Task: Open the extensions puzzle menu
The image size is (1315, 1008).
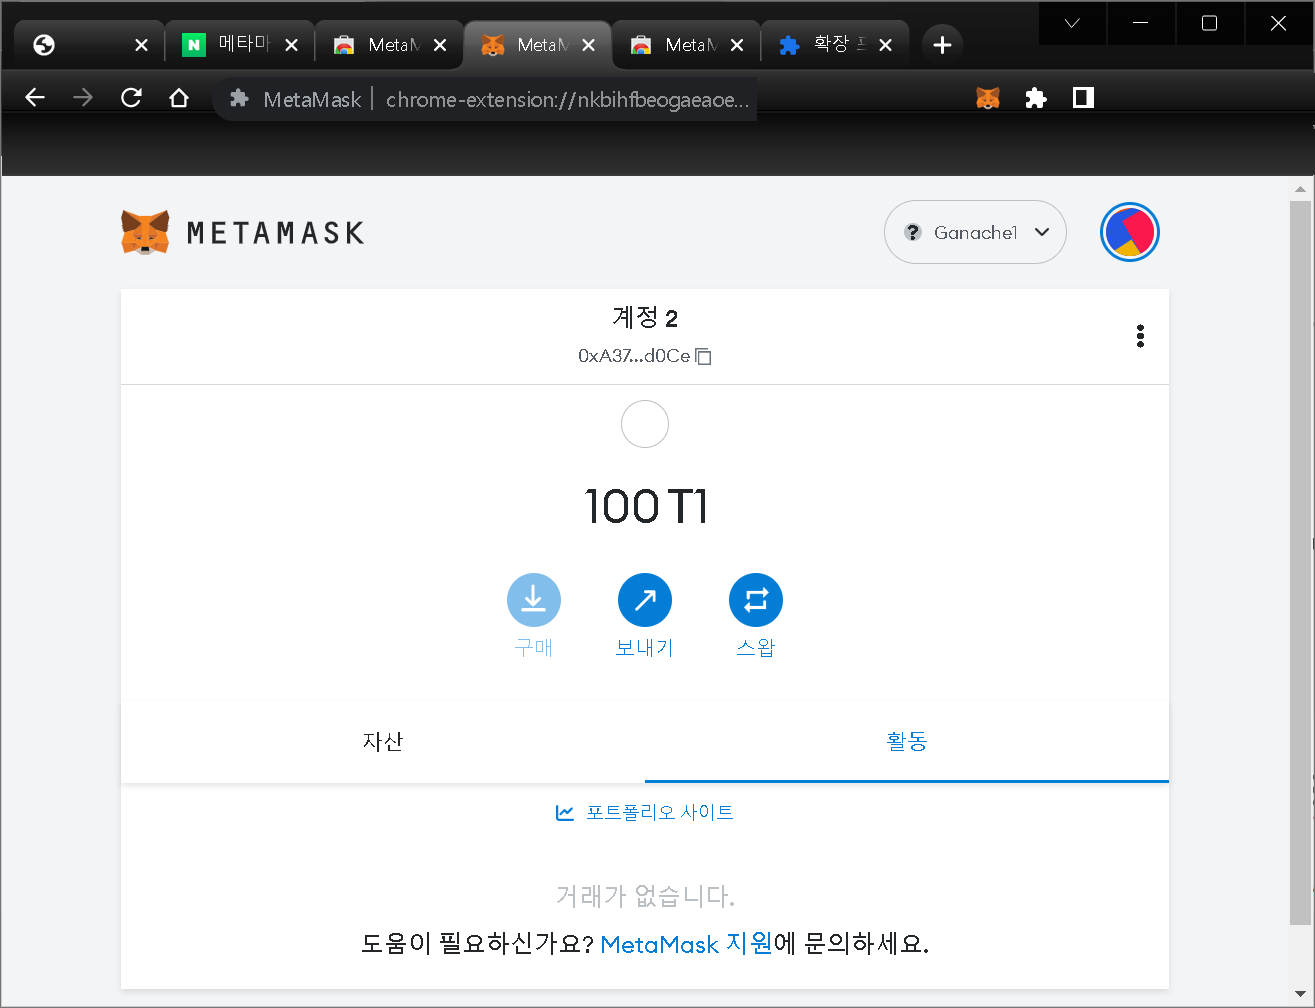Action: point(1036,98)
